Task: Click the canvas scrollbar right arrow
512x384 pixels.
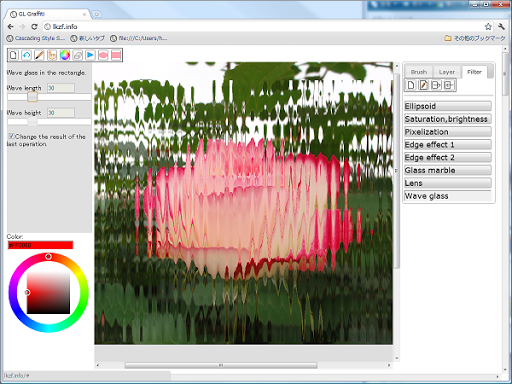Action: click(x=389, y=365)
